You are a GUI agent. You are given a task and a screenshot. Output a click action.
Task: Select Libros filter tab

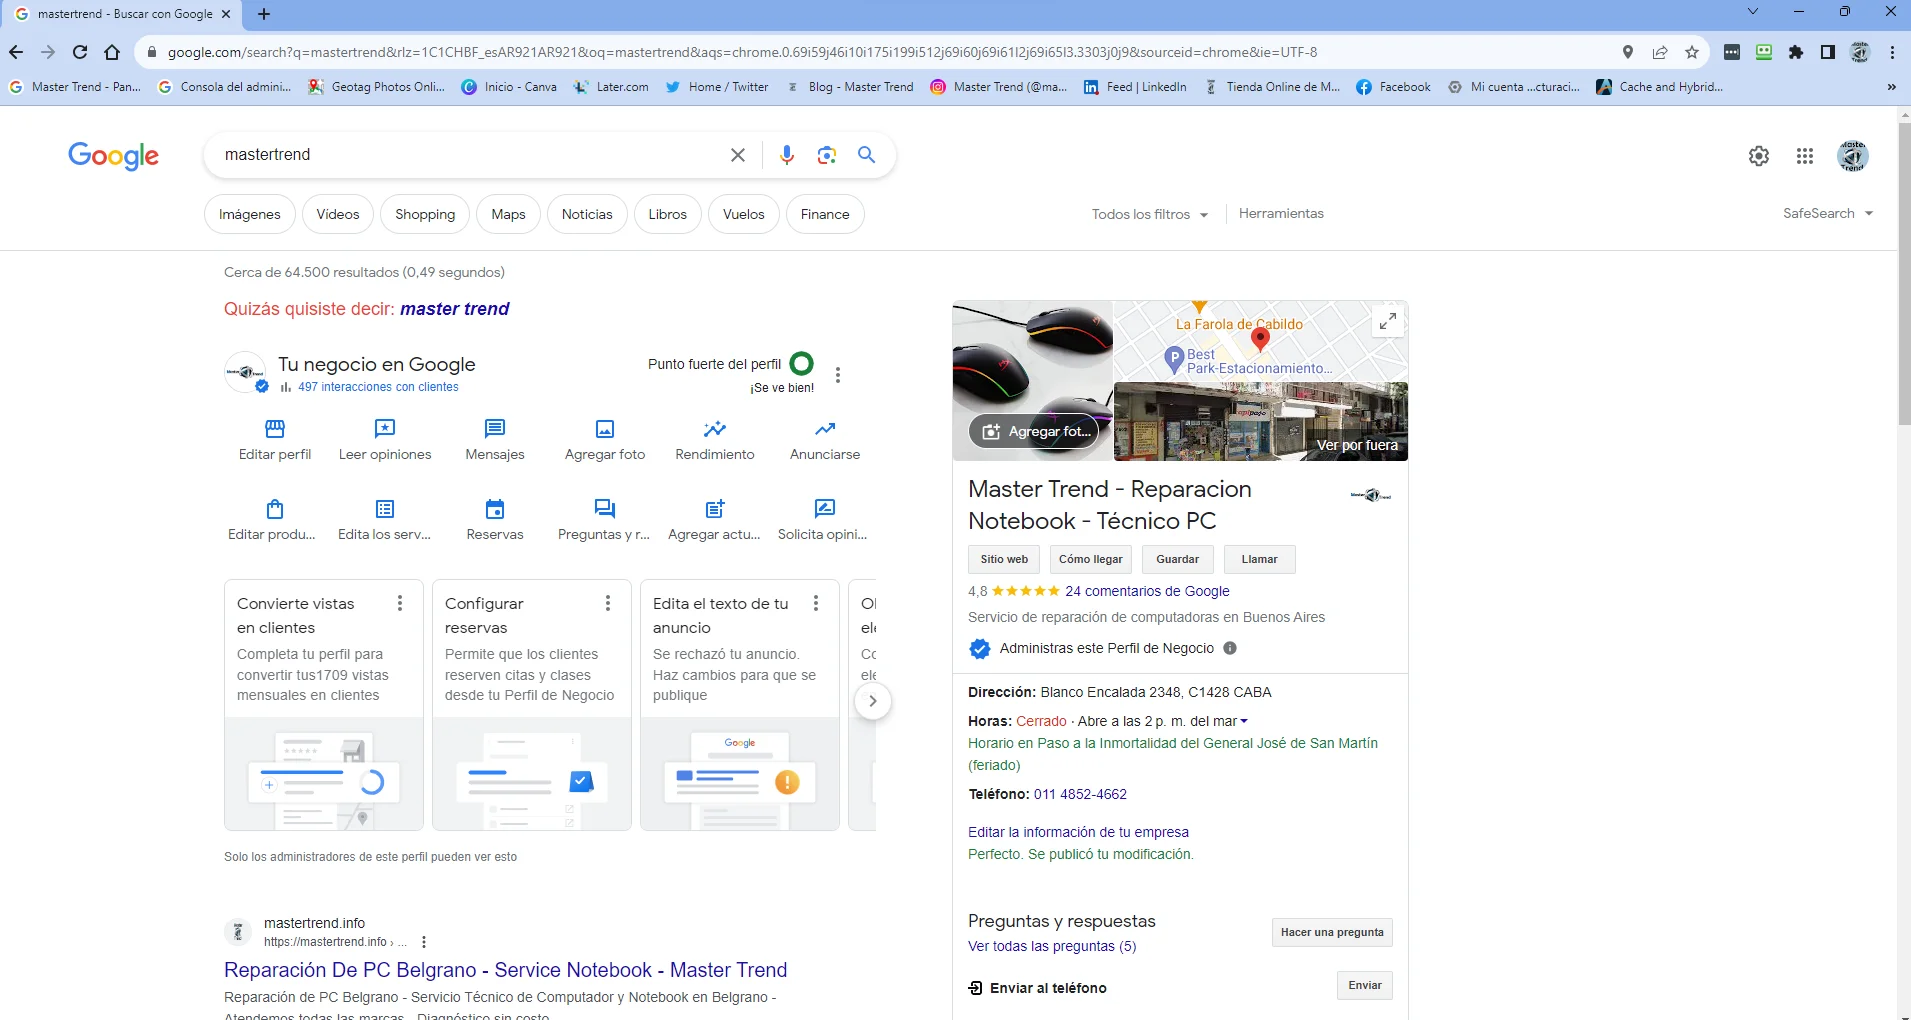[x=668, y=214]
